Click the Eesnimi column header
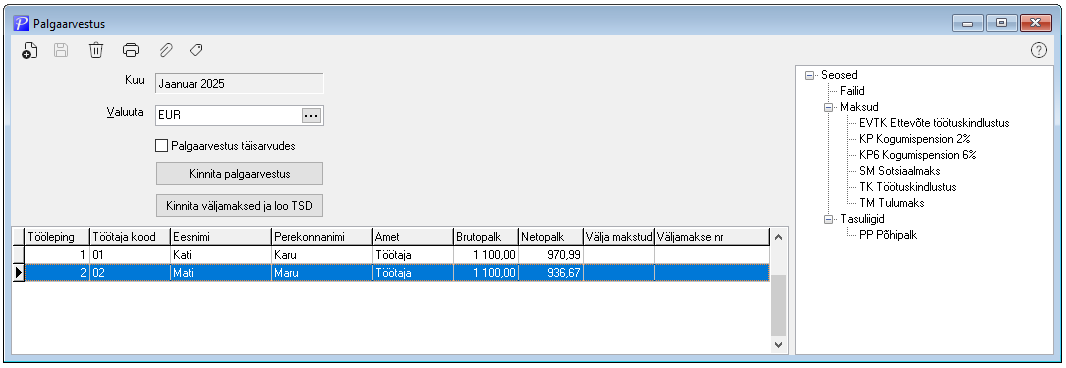Screen dimensions: 1066x368 [220, 237]
